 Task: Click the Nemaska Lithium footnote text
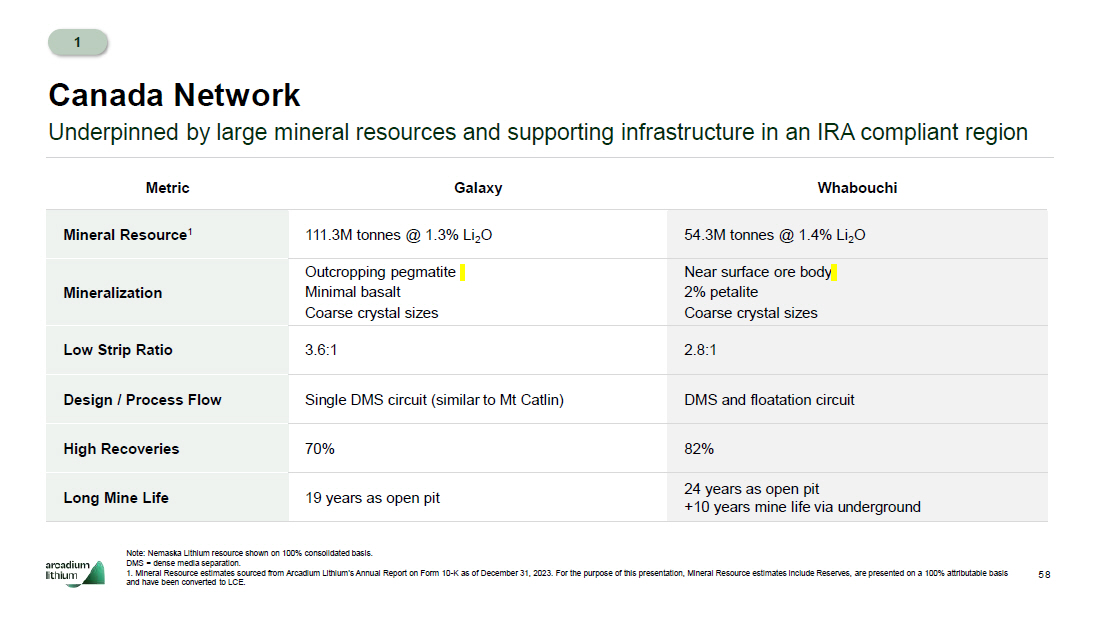[250, 553]
